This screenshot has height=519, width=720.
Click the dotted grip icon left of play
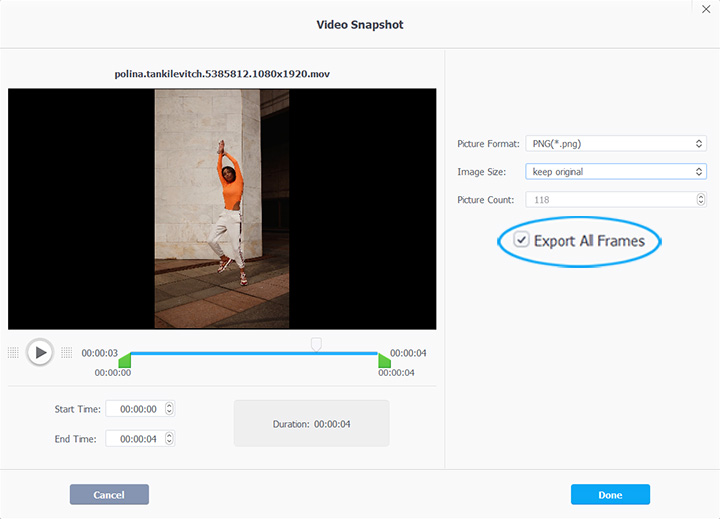(13, 352)
